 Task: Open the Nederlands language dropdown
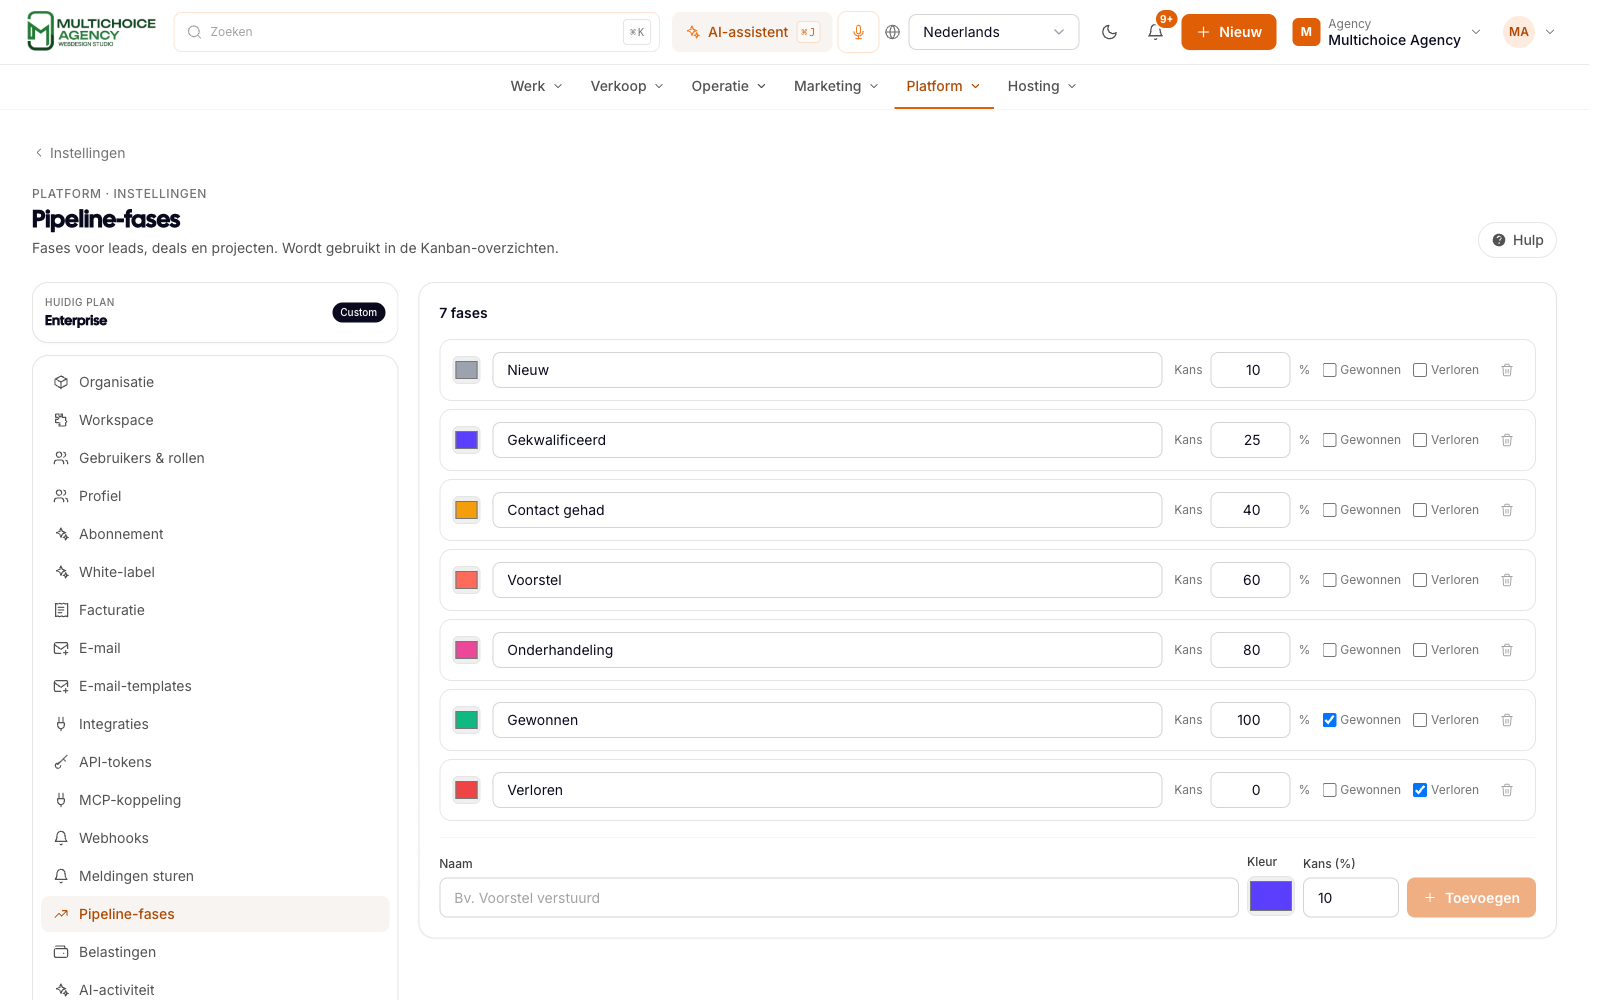993,32
